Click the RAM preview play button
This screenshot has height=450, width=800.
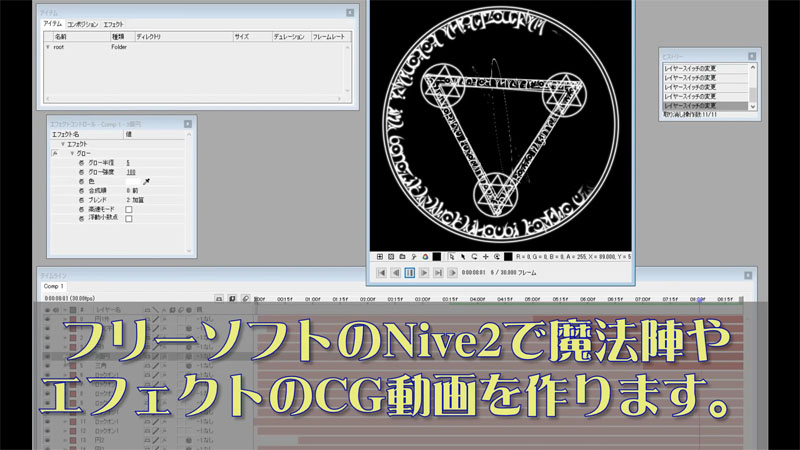pyautogui.click(x=453, y=273)
